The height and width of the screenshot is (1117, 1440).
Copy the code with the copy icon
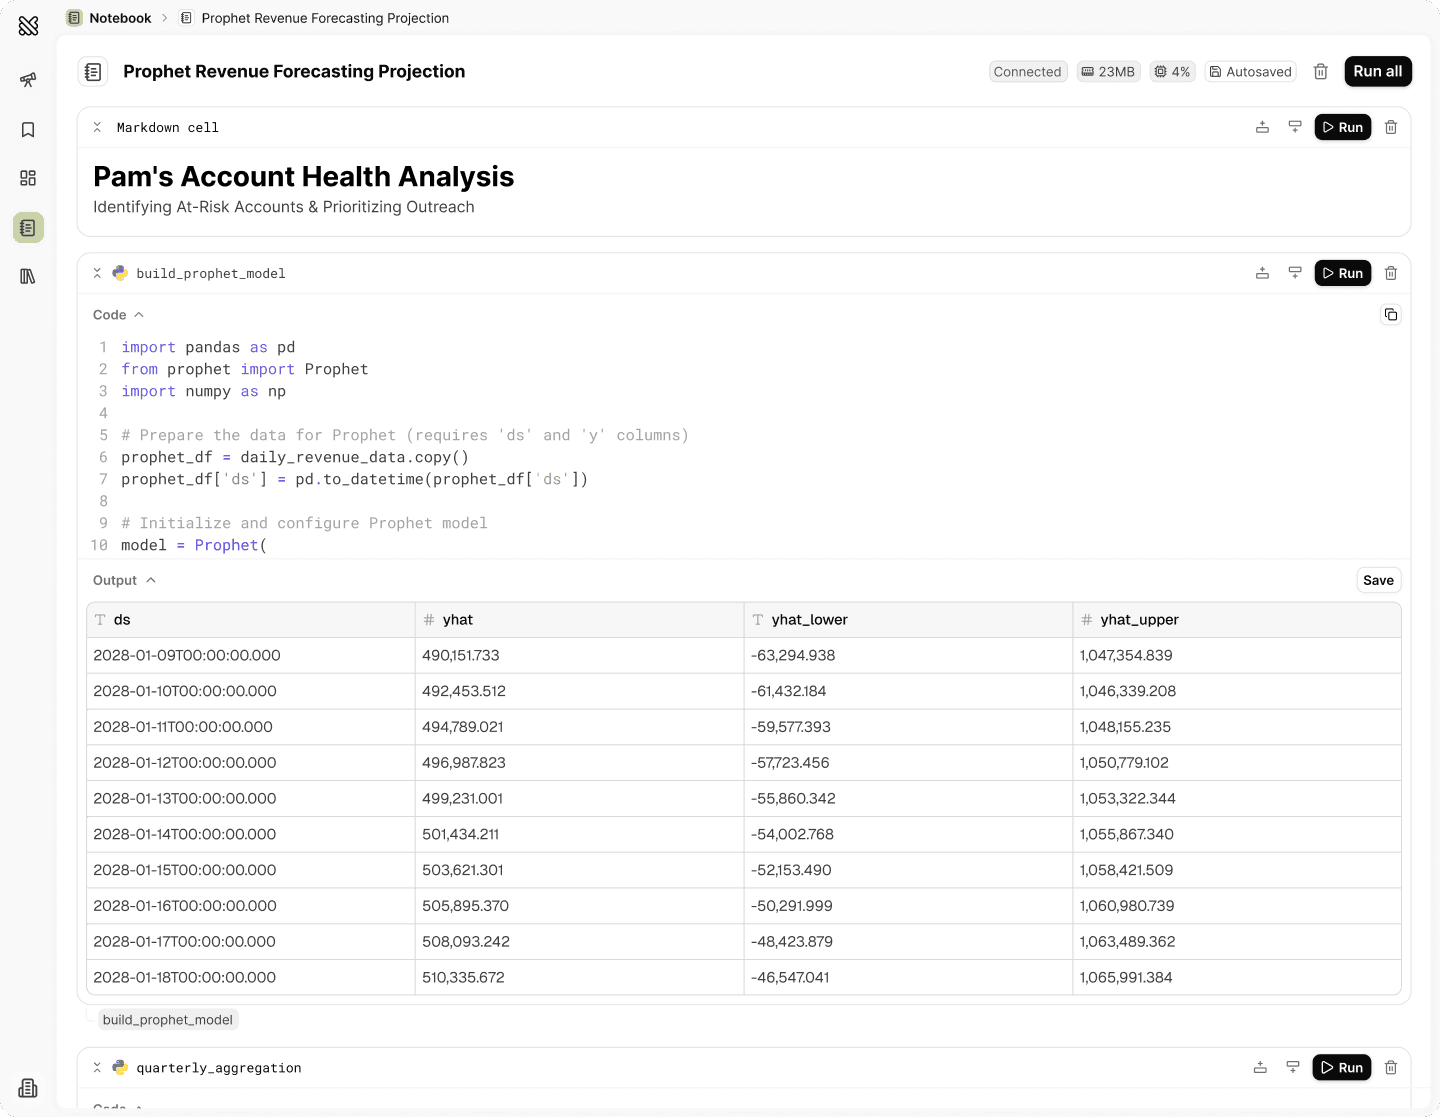click(x=1391, y=315)
